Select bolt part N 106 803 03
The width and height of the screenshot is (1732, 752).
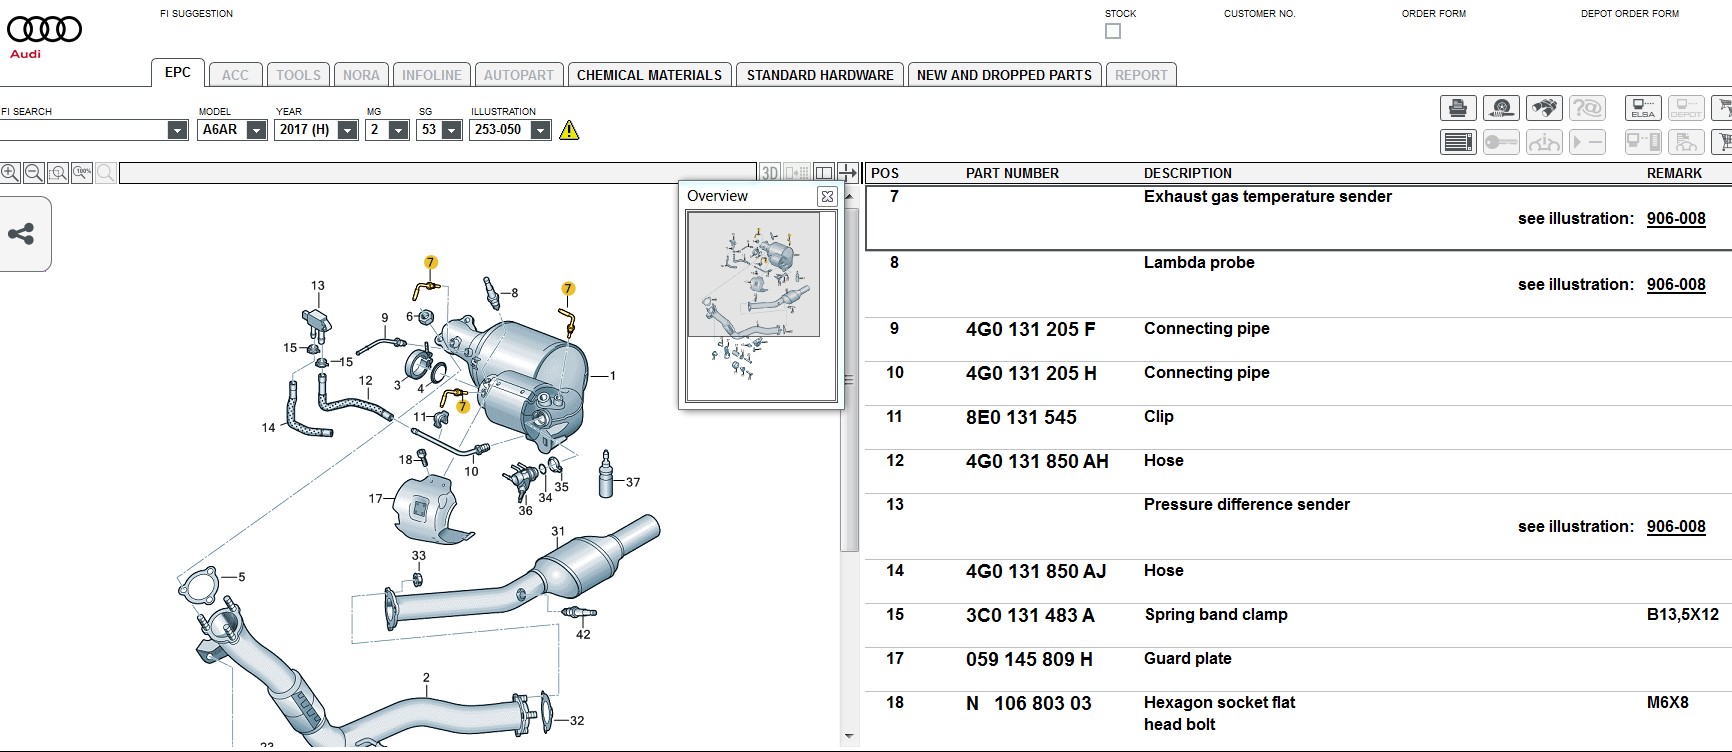pos(1029,703)
